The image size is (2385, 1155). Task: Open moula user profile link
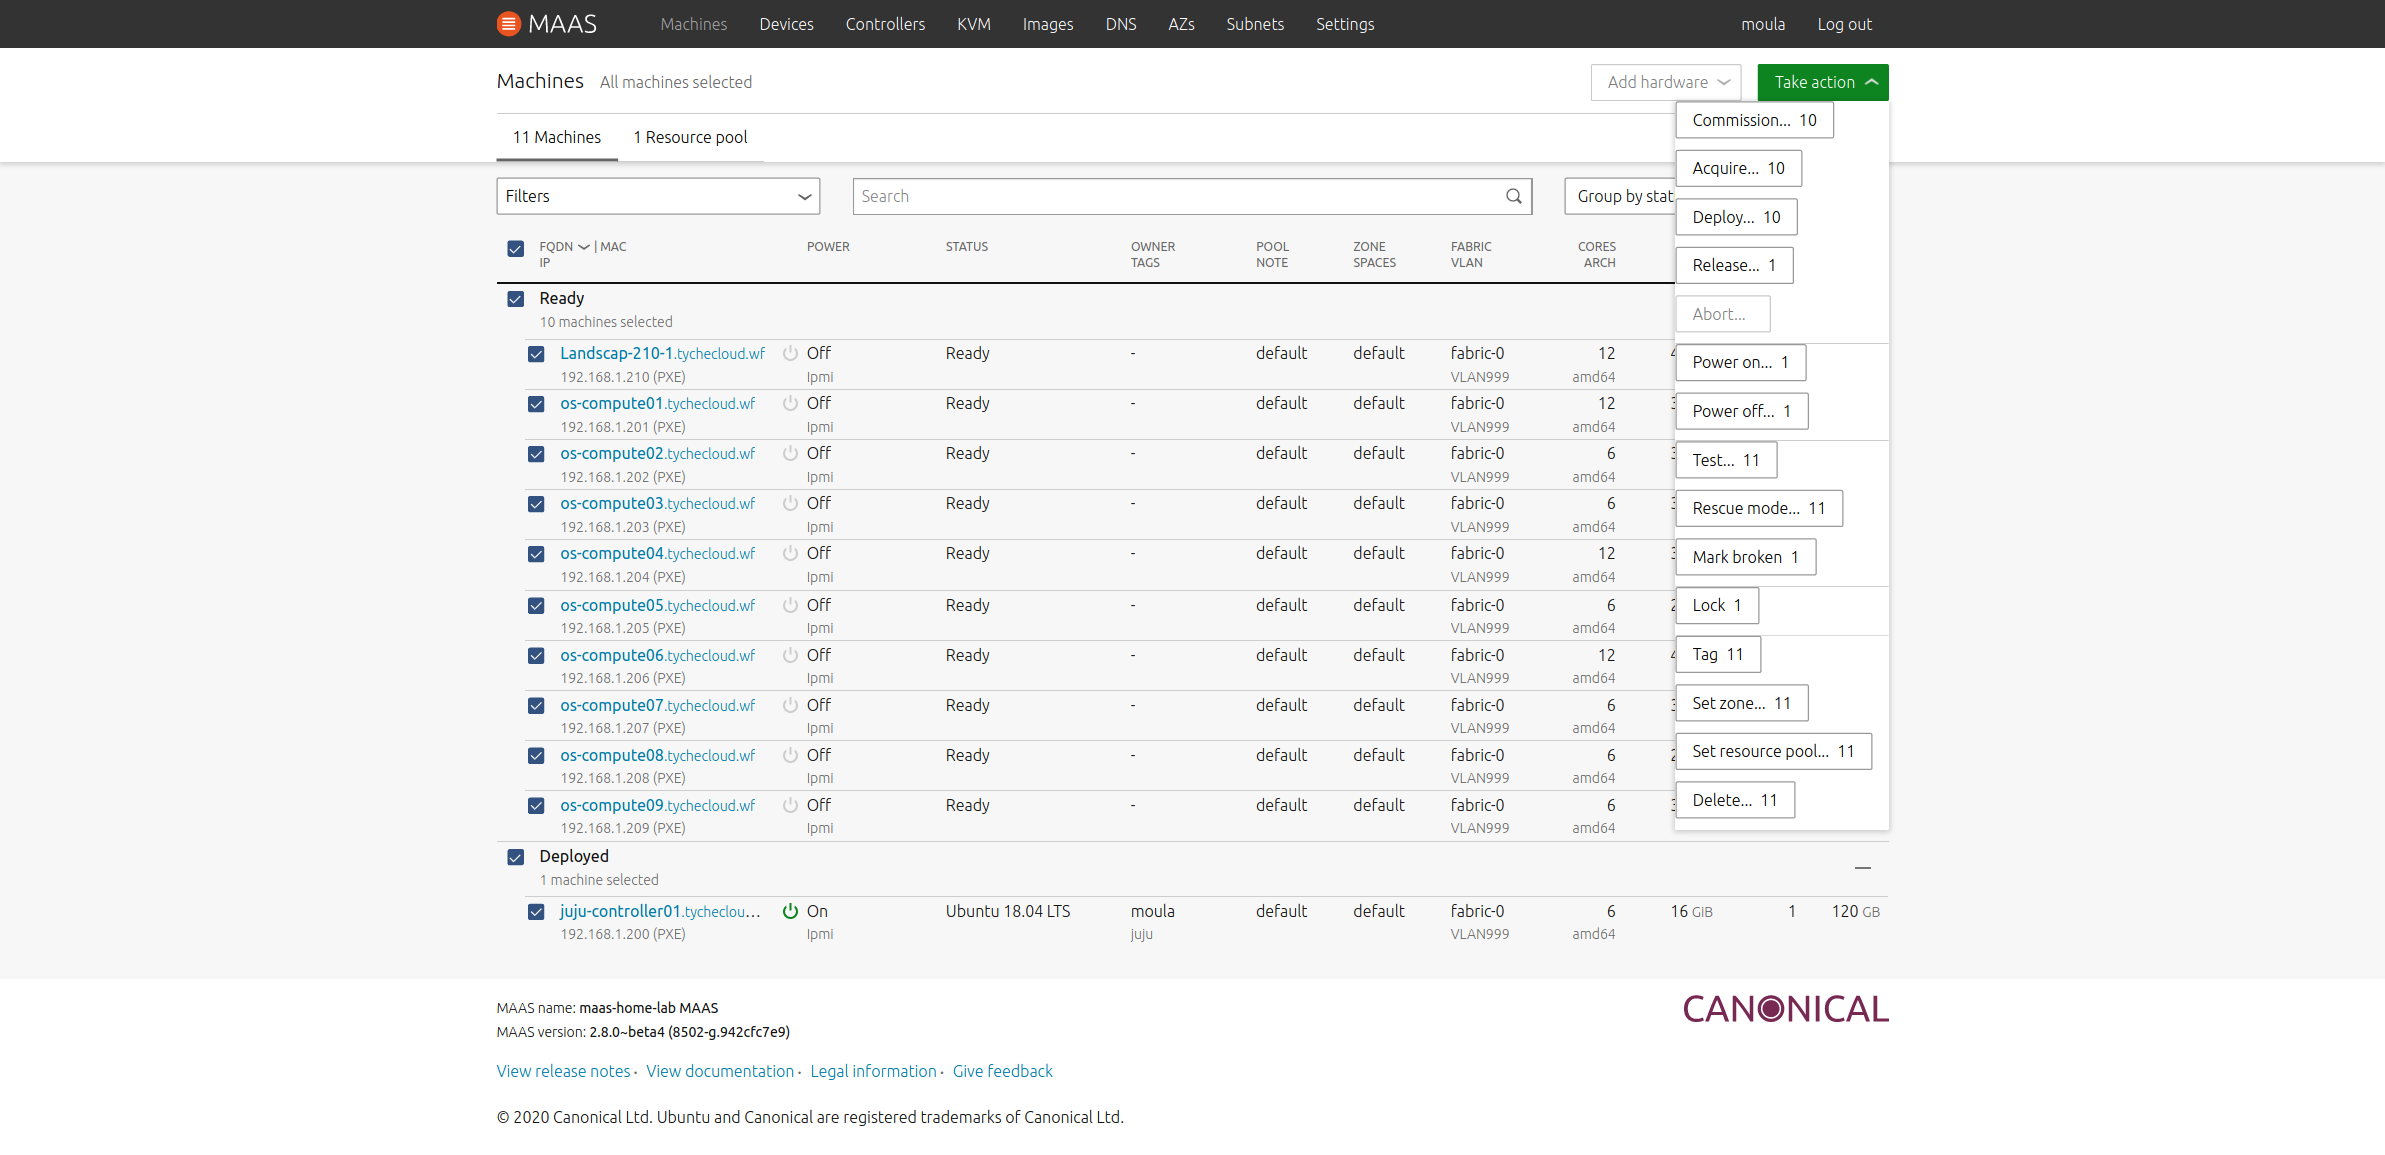coord(1763,24)
